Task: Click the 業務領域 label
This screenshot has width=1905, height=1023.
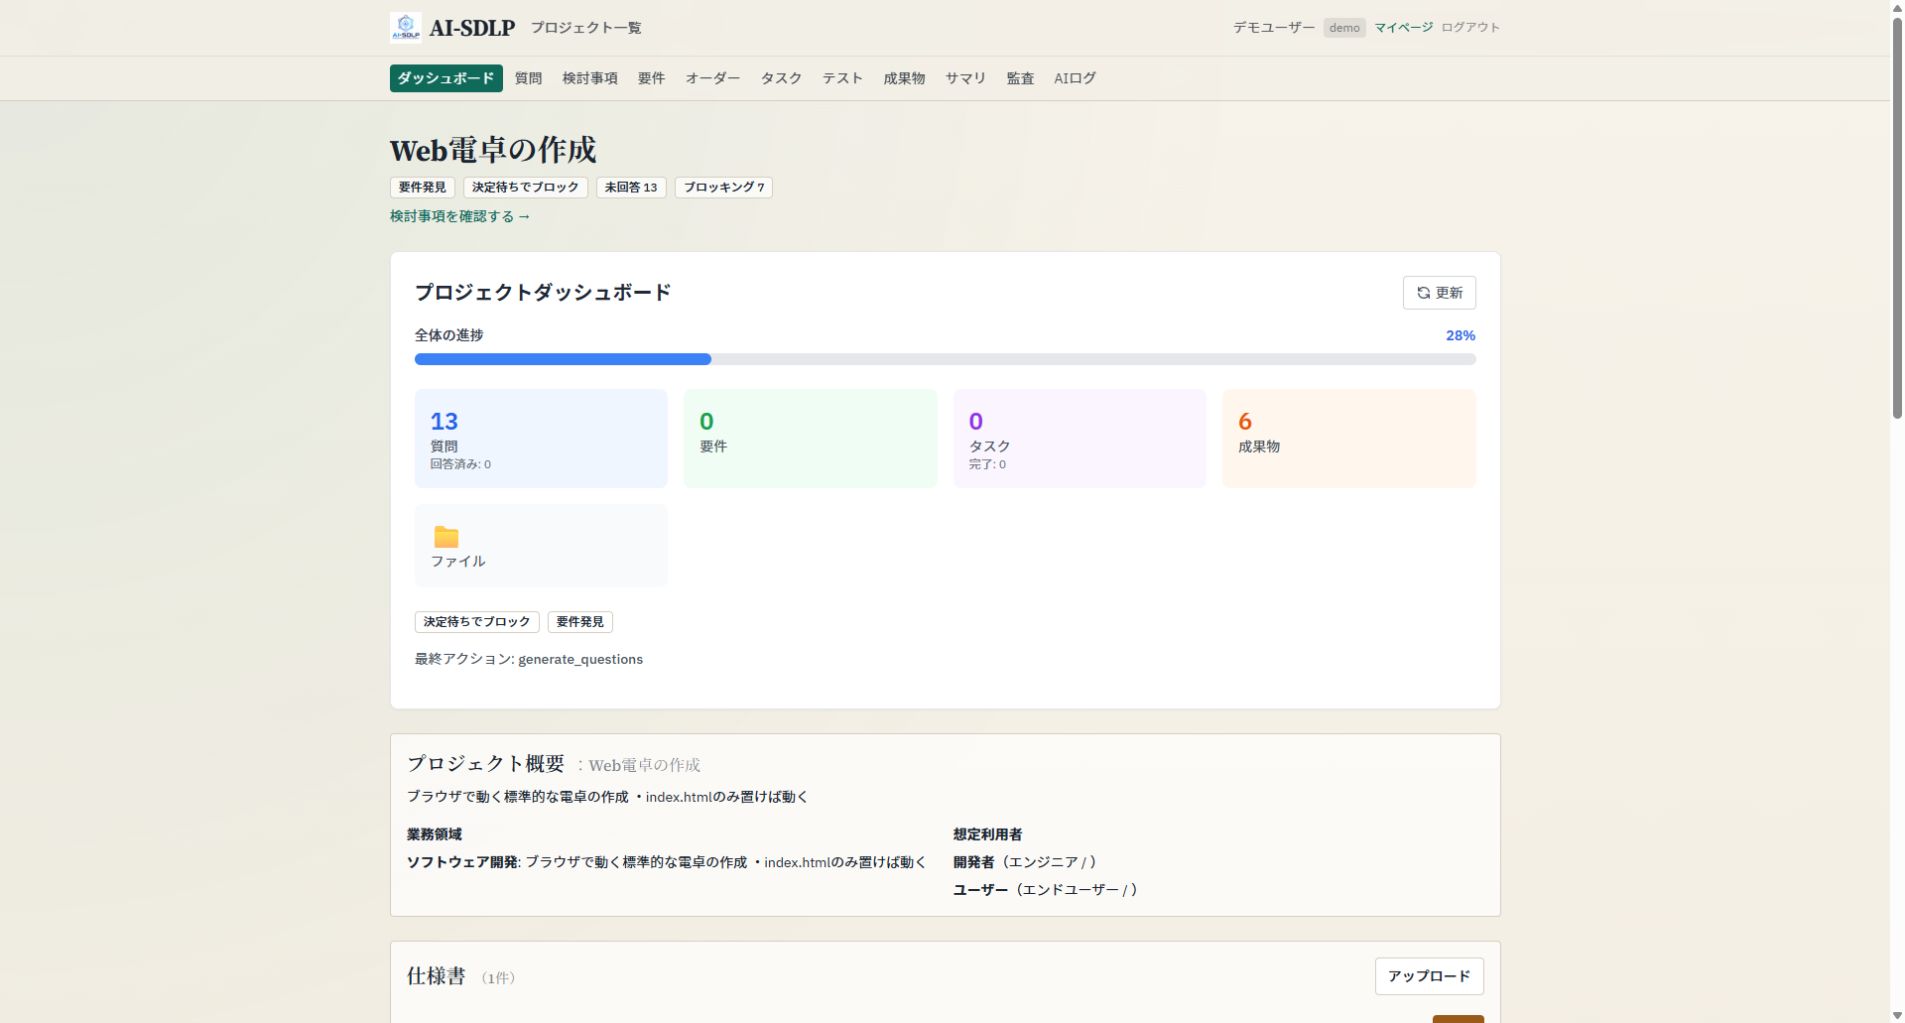Action: click(434, 834)
